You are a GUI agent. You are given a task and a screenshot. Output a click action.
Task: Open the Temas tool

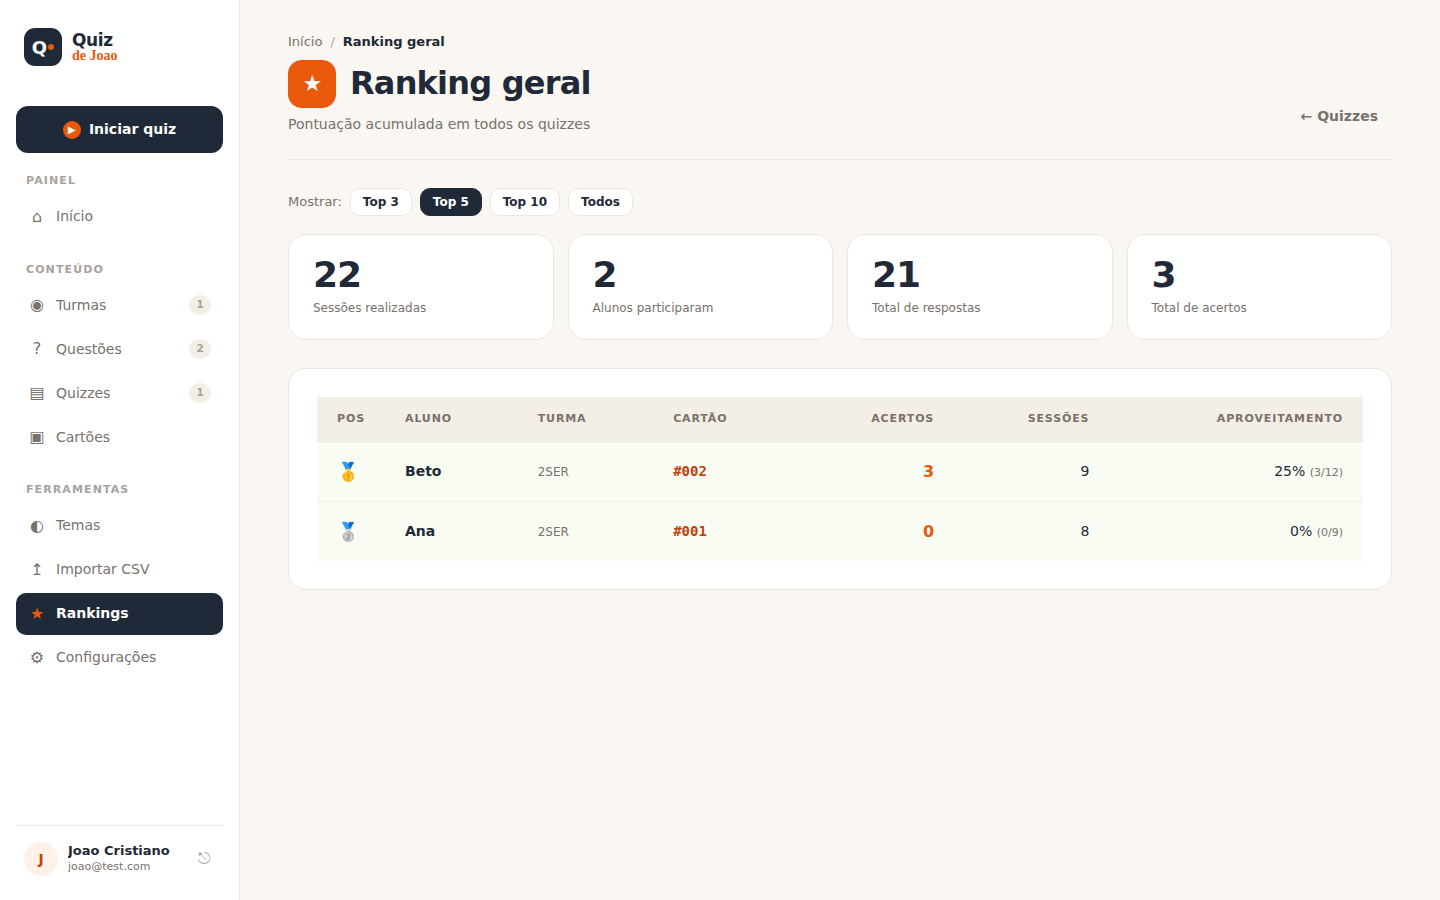tap(119, 525)
